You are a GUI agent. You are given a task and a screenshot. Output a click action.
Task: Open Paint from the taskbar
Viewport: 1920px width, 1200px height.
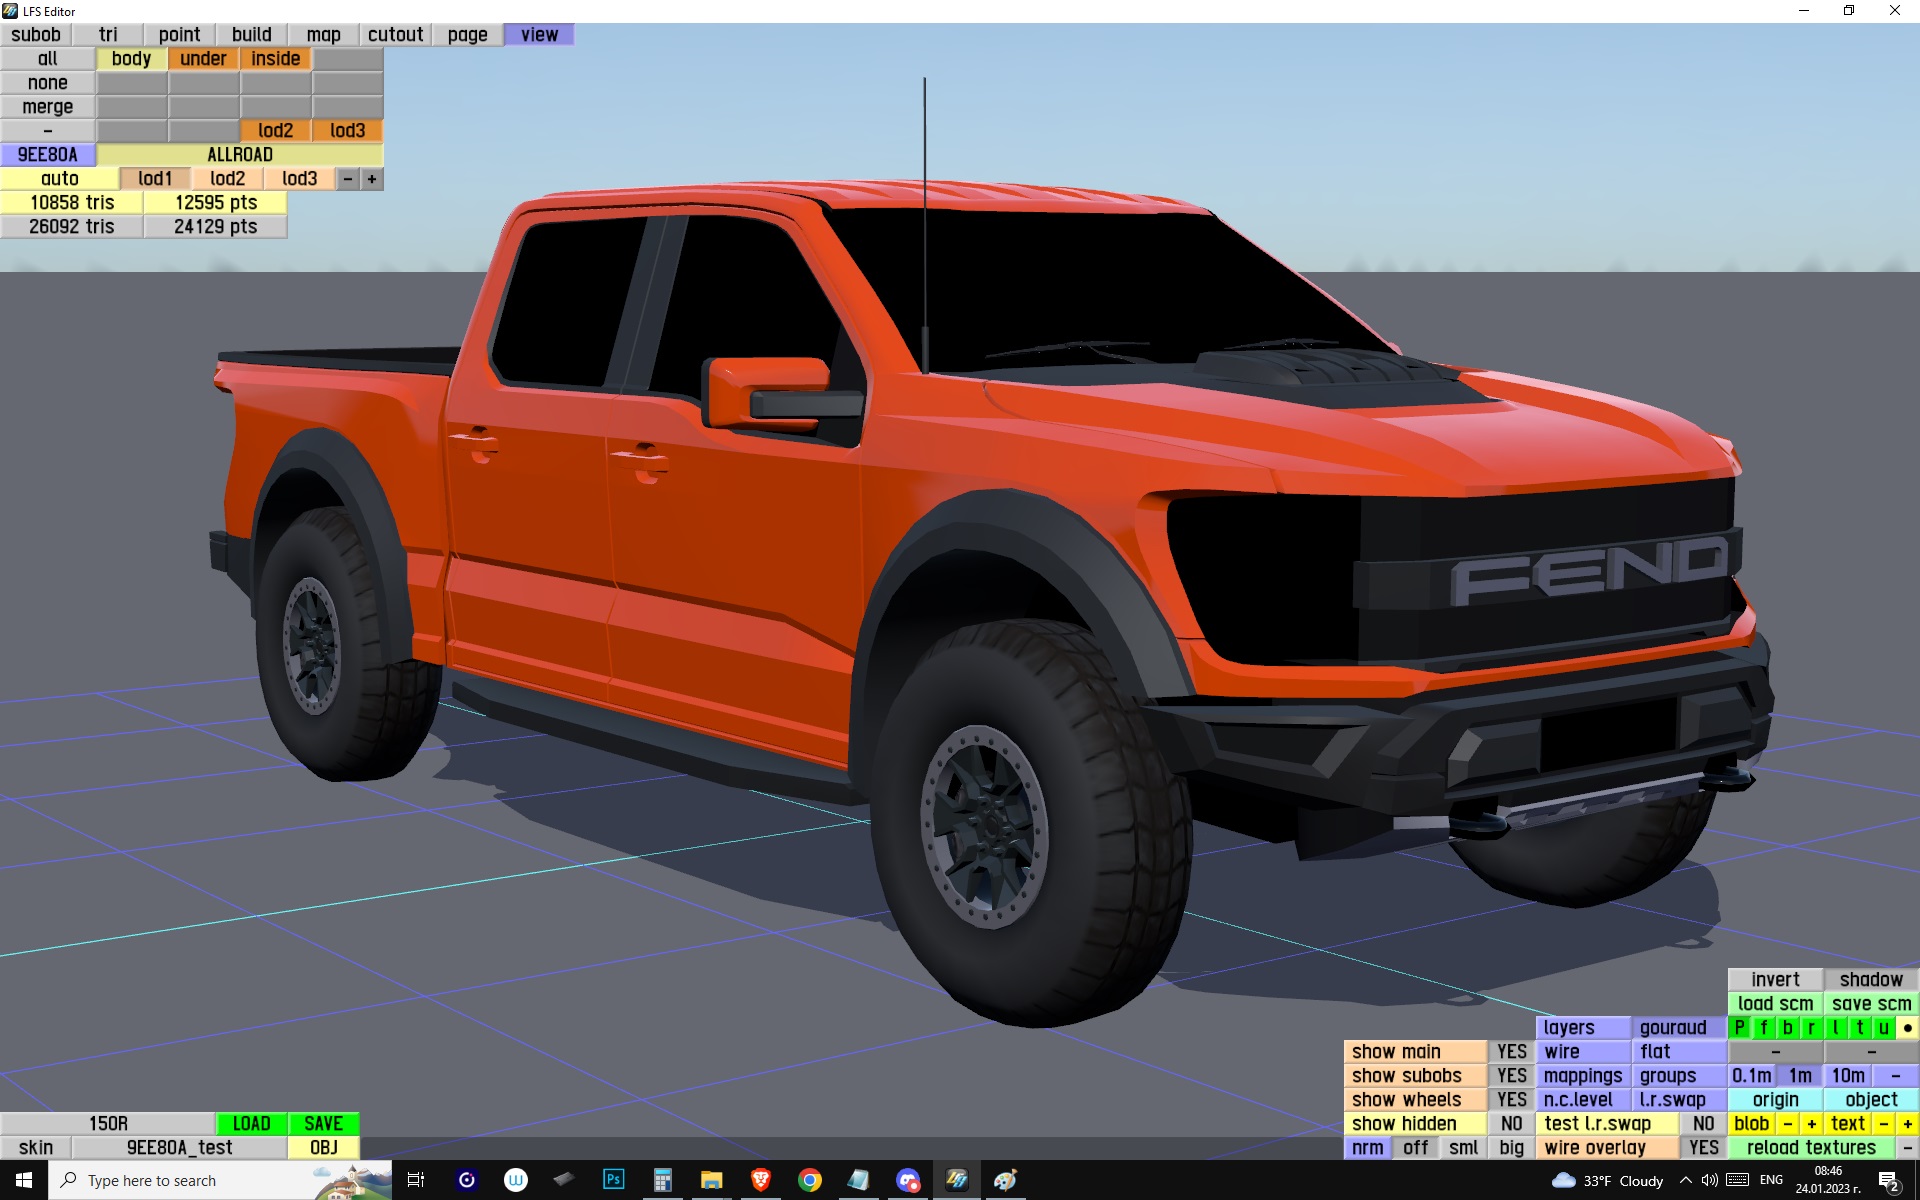tap(1005, 1180)
